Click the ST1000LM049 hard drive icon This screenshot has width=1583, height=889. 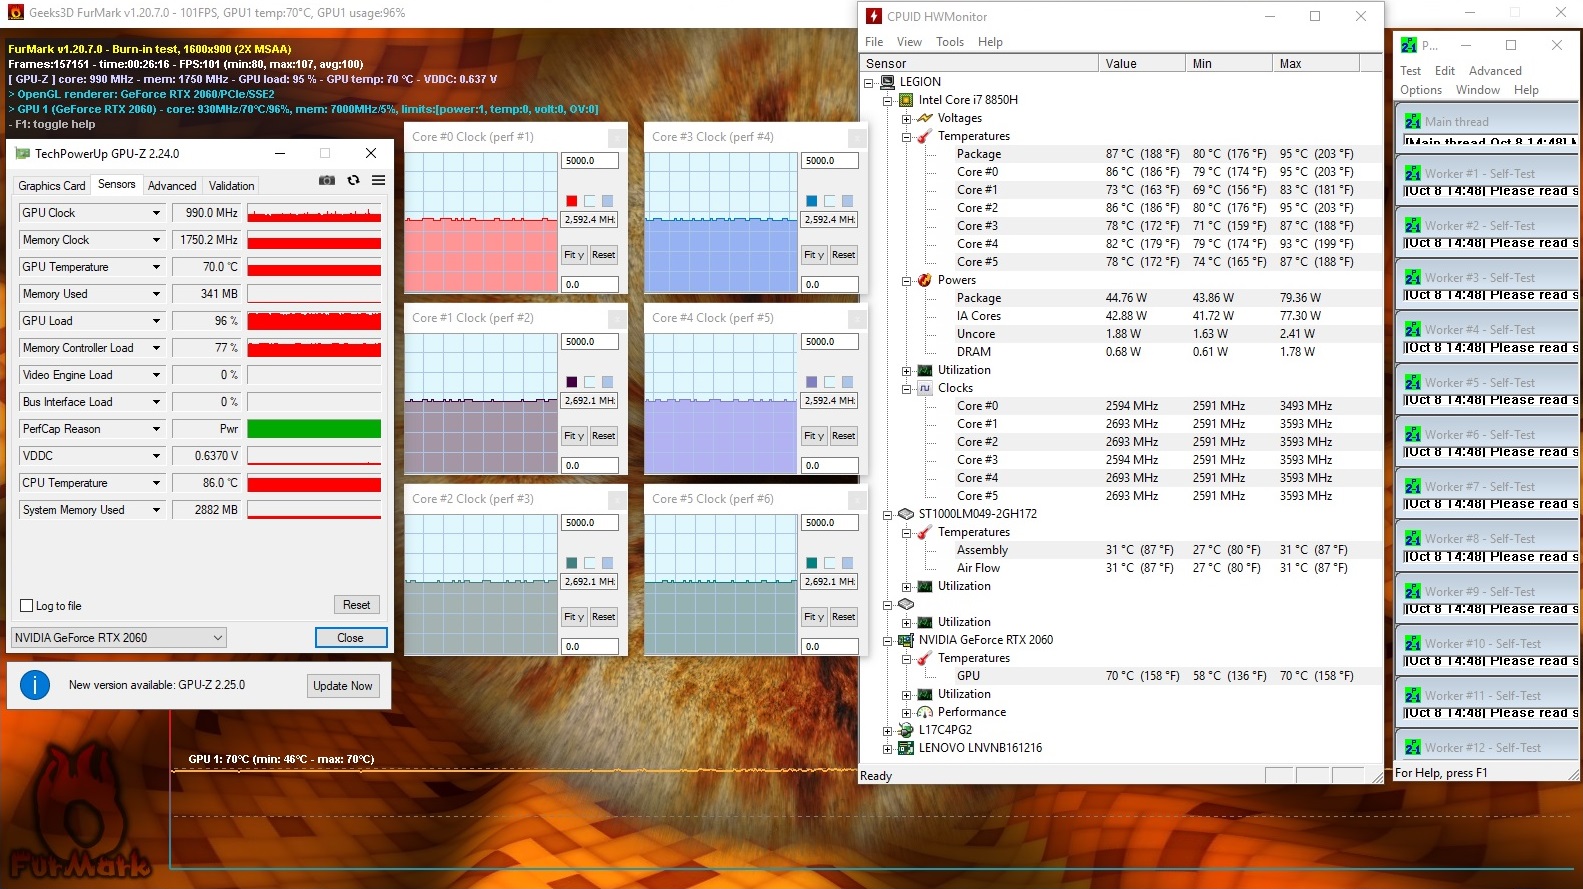click(906, 514)
